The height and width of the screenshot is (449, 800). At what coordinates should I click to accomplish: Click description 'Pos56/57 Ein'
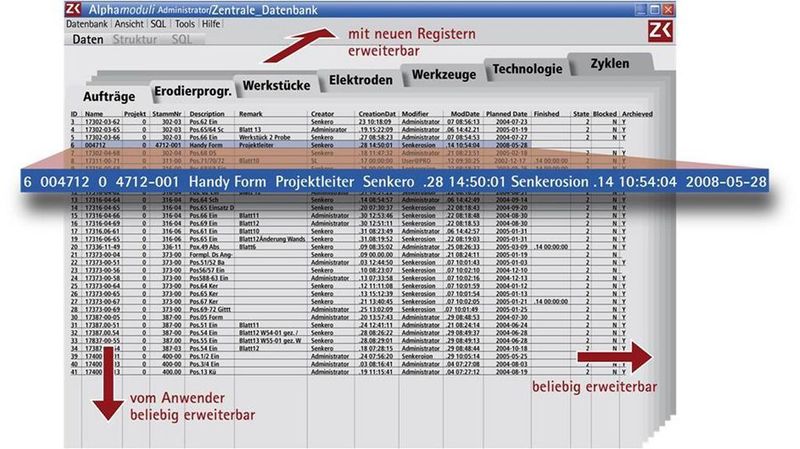[207, 270]
